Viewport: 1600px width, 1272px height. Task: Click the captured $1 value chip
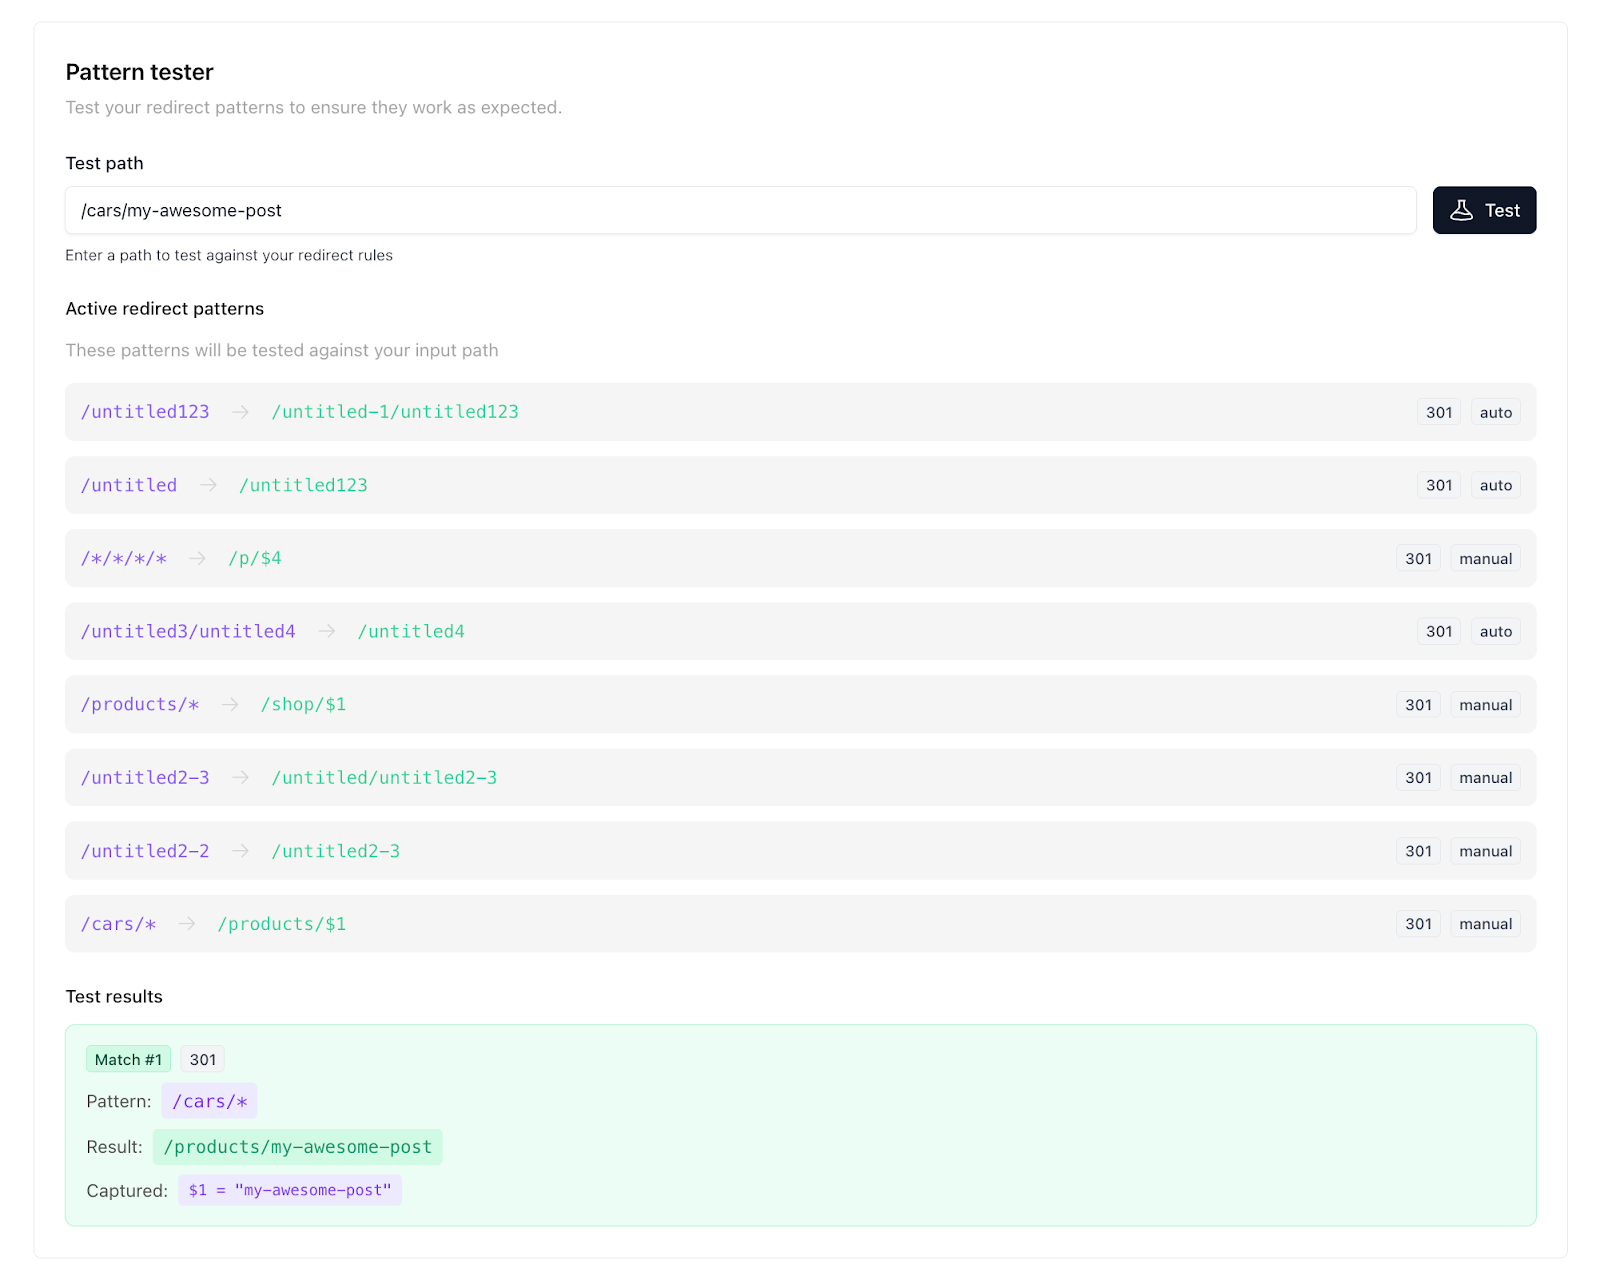click(x=290, y=1190)
